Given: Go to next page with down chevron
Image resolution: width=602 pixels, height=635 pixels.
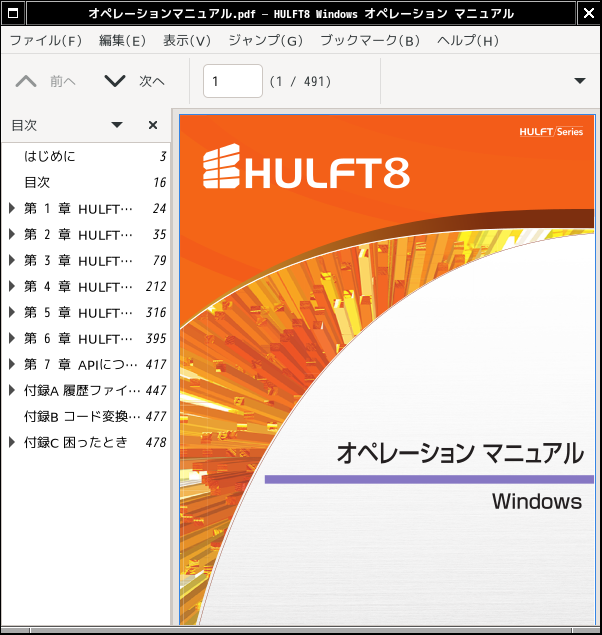Looking at the screenshot, I should pos(115,81).
